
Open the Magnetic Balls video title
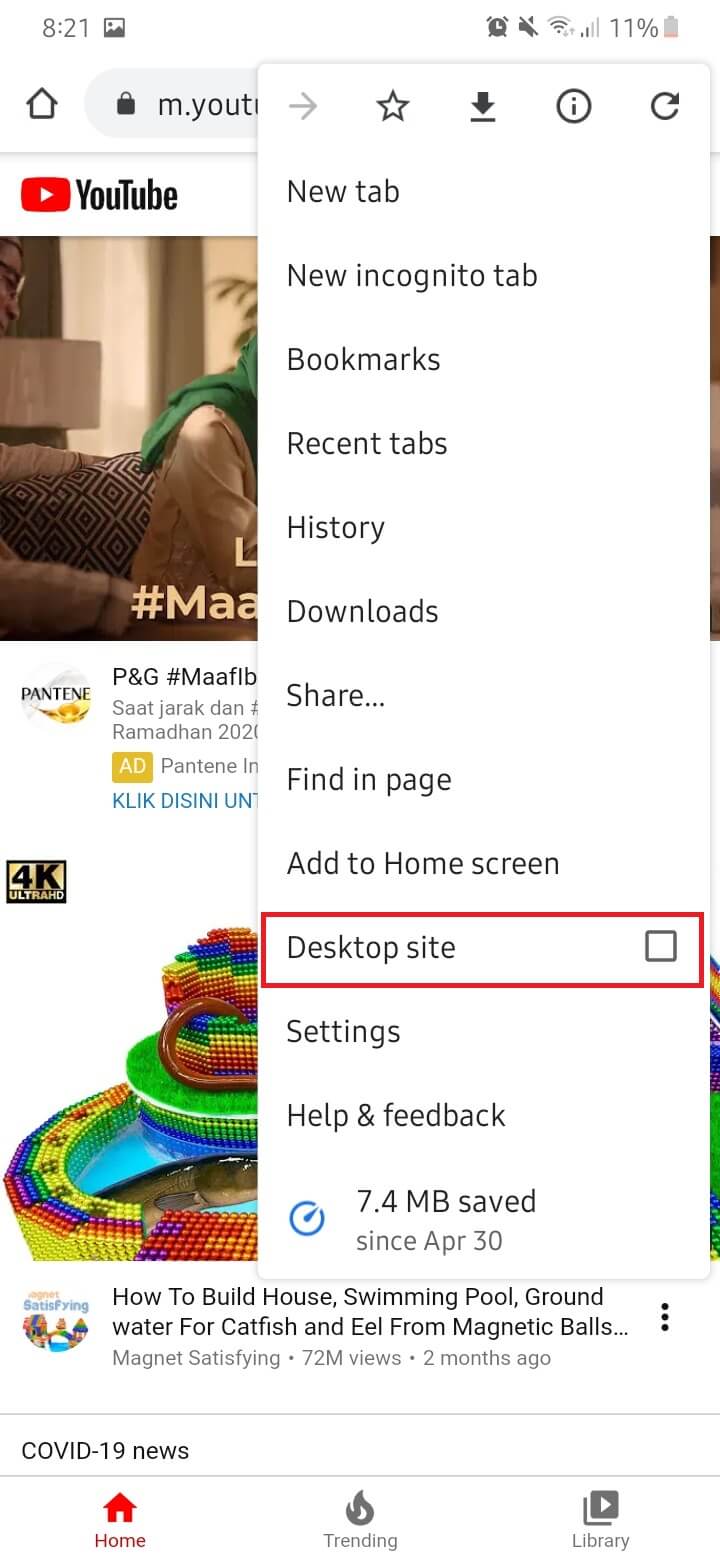(370, 1312)
